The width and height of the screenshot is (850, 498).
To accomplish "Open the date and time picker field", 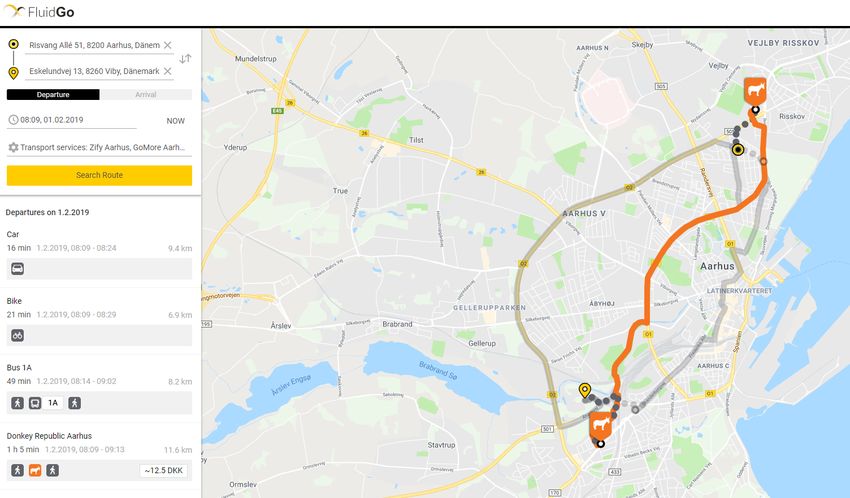I will [72, 120].
